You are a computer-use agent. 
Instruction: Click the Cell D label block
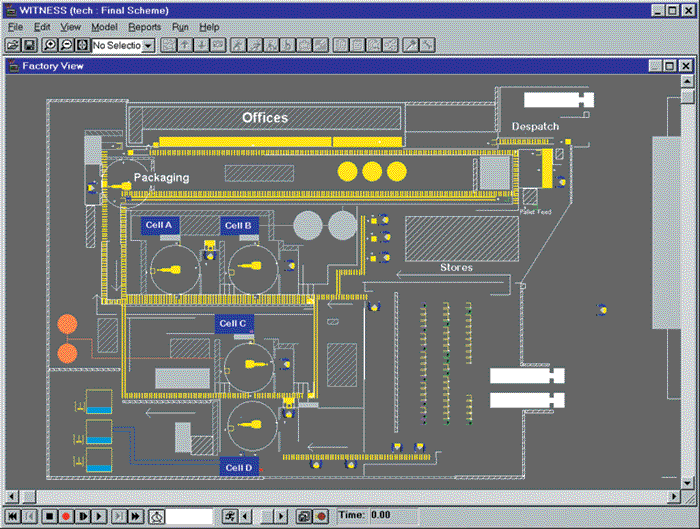240,467
